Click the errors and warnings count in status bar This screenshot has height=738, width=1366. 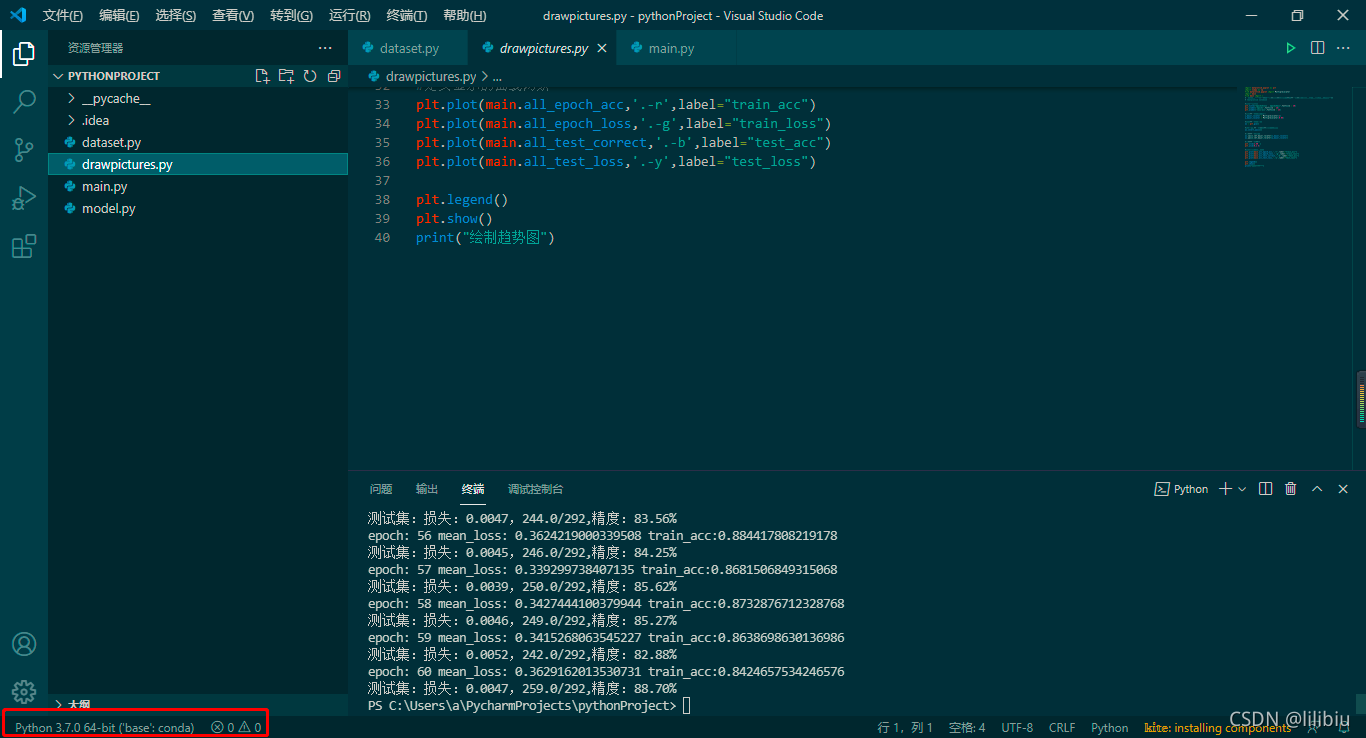236,727
